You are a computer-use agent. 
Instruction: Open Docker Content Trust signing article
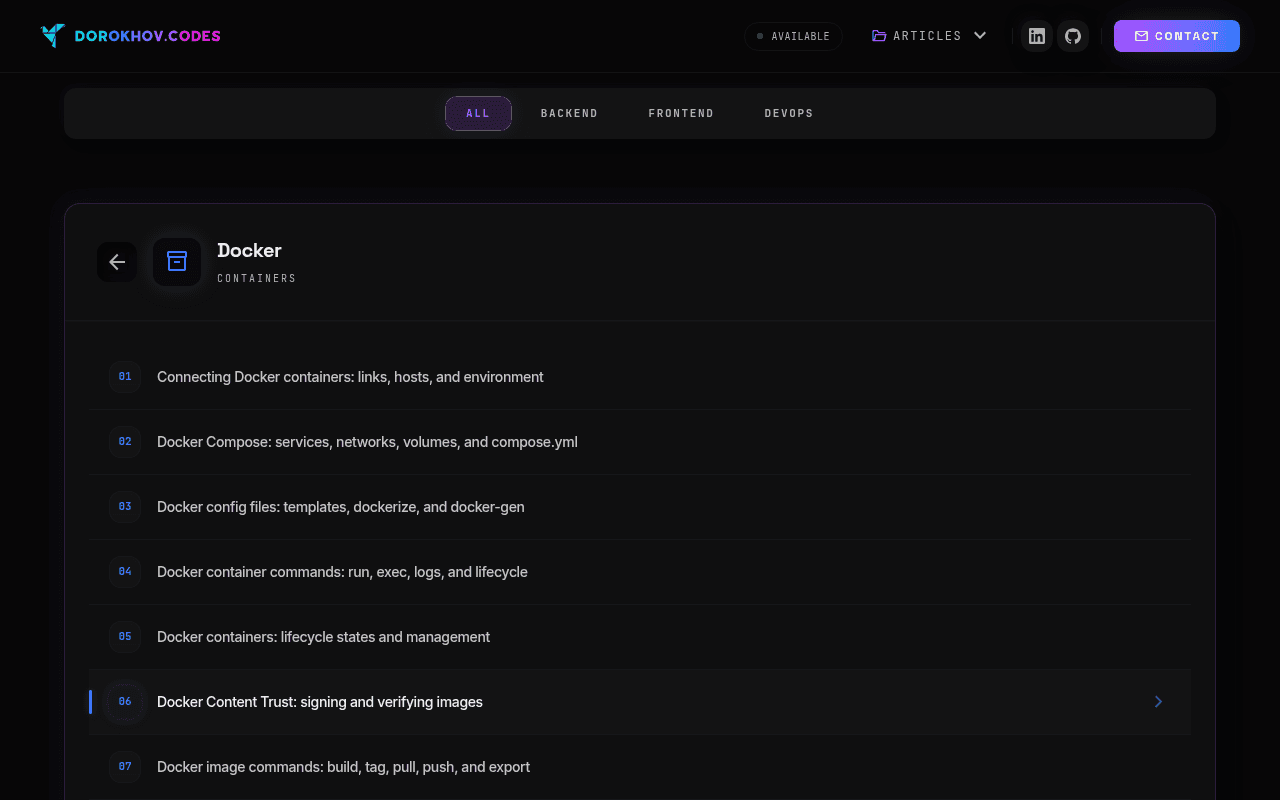click(640, 702)
